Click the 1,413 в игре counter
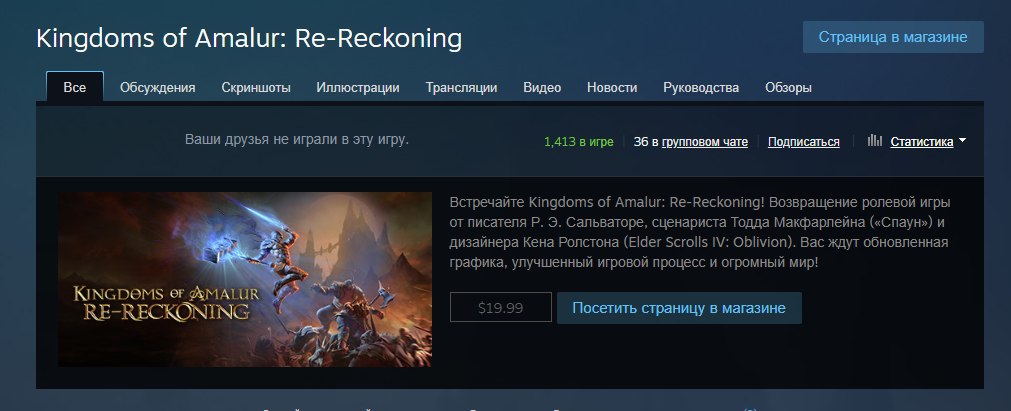This screenshot has width=1011, height=411. [x=578, y=142]
